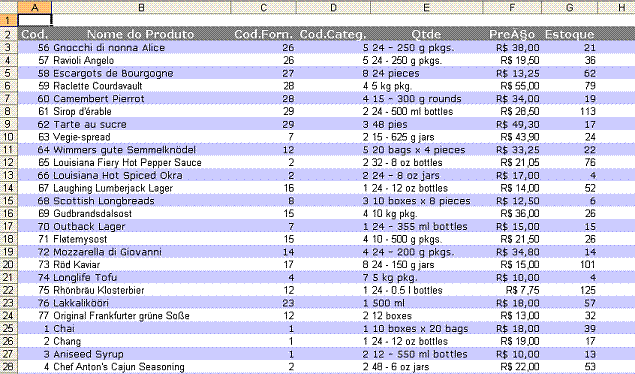
Task: Select the 'Gnocchi di nonna Alice' cell
Action: tap(141, 47)
